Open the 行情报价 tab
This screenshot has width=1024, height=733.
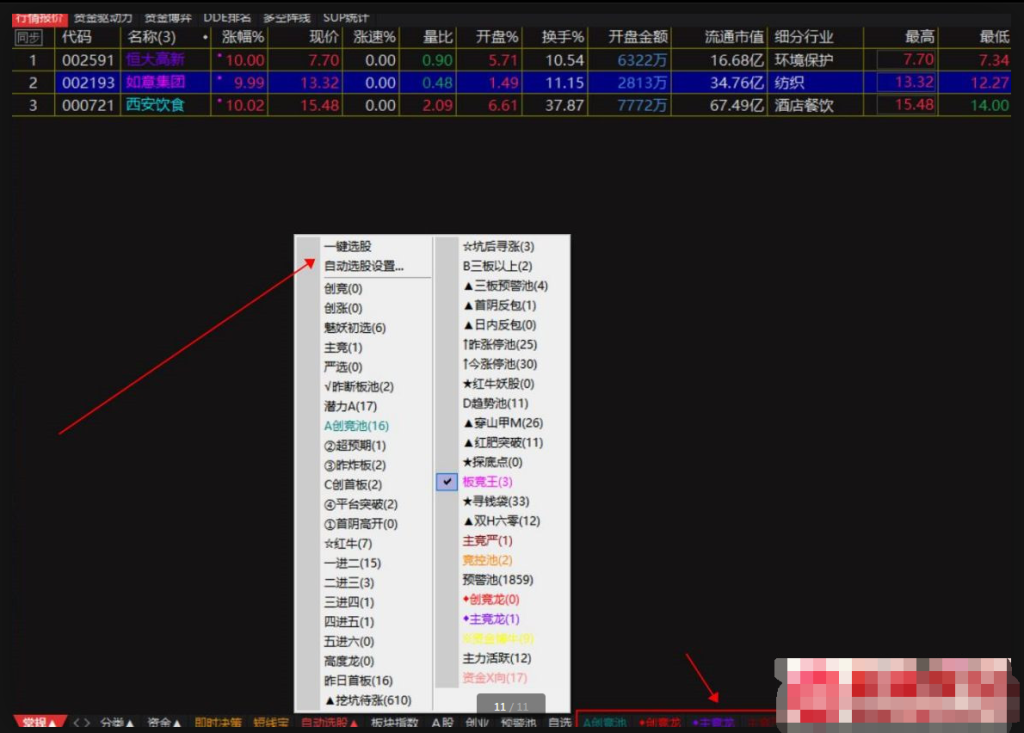pyautogui.click(x=38, y=17)
